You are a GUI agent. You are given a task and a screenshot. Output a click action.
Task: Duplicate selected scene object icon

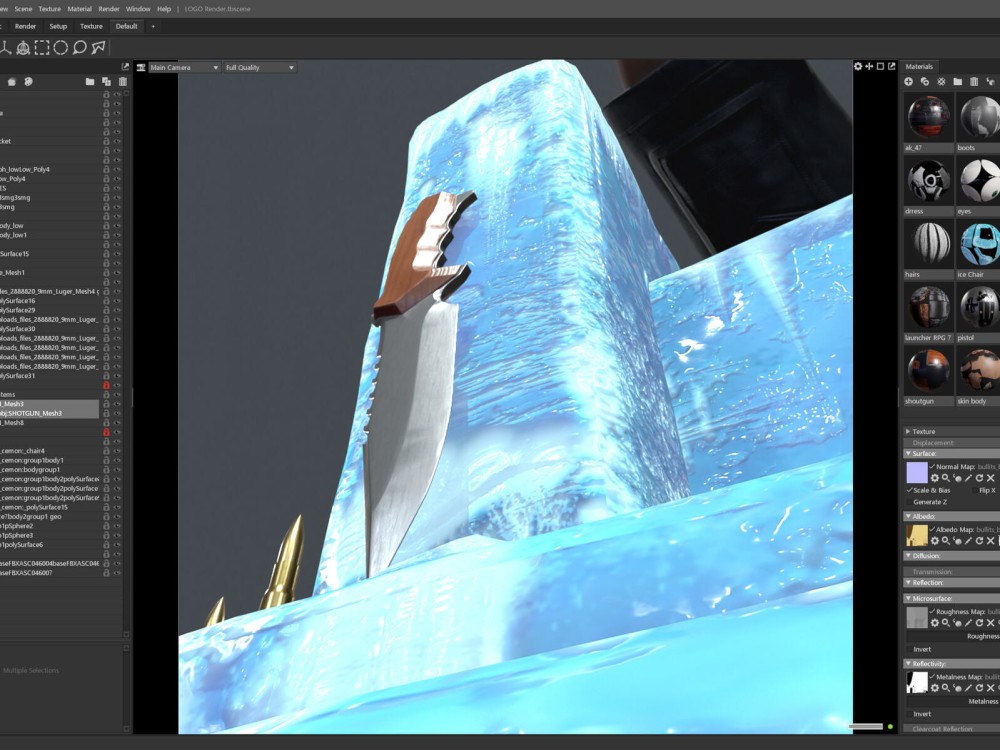(x=107, y=82)
